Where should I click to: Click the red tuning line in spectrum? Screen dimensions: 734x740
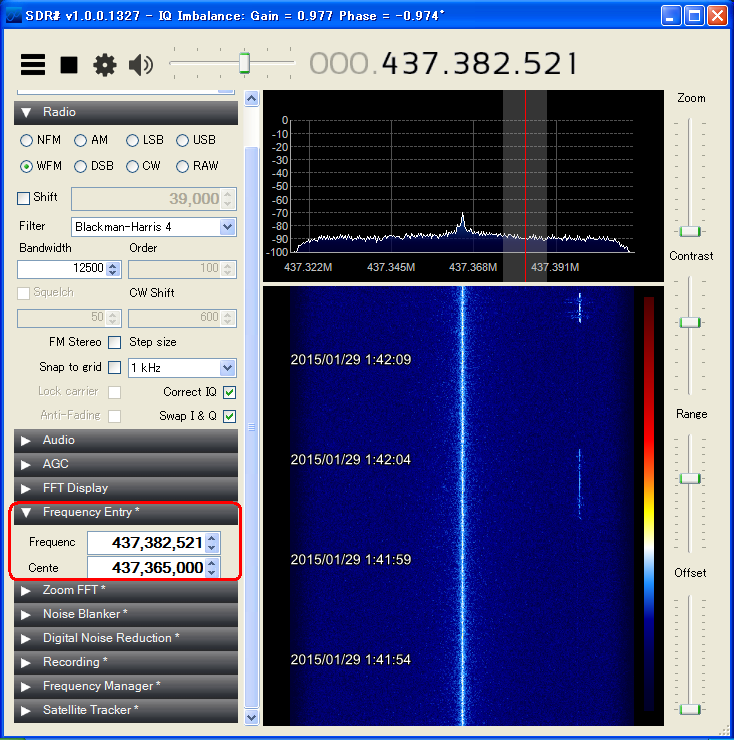coord(525,186)
